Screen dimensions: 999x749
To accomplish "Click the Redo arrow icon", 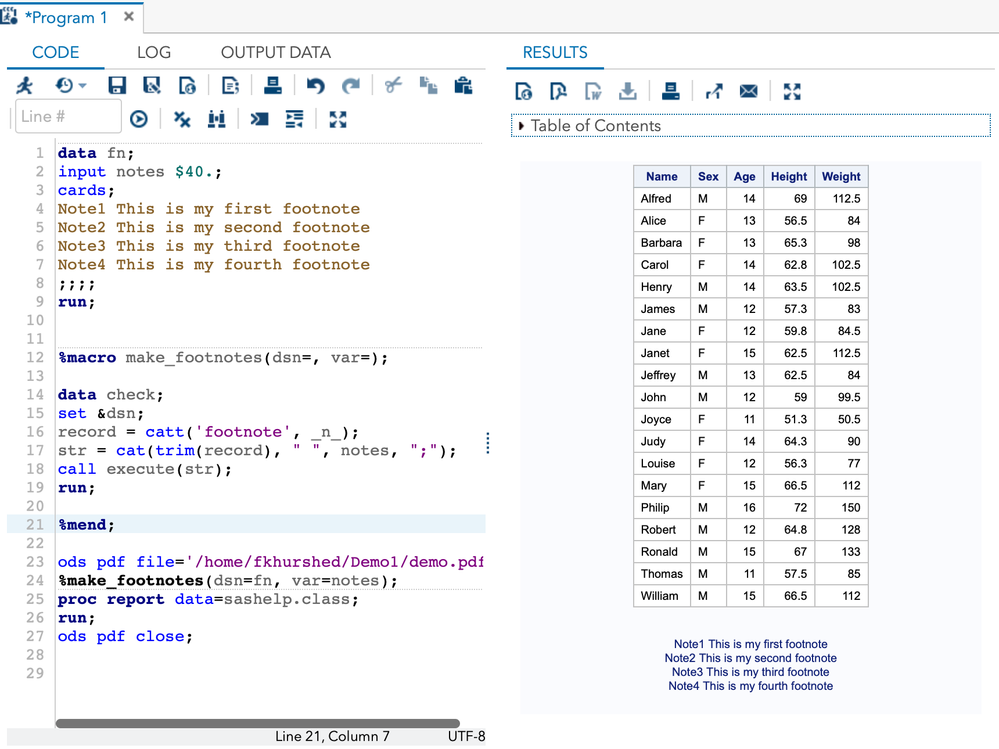I will [350, 86].
